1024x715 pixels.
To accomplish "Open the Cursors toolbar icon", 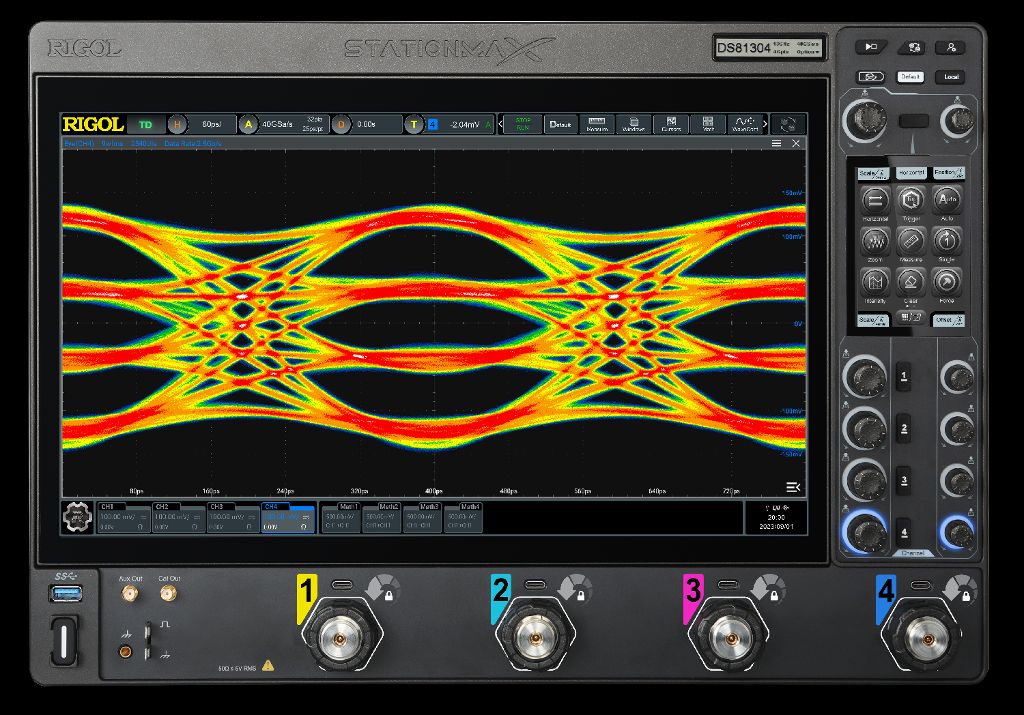I will coord(672,124).
